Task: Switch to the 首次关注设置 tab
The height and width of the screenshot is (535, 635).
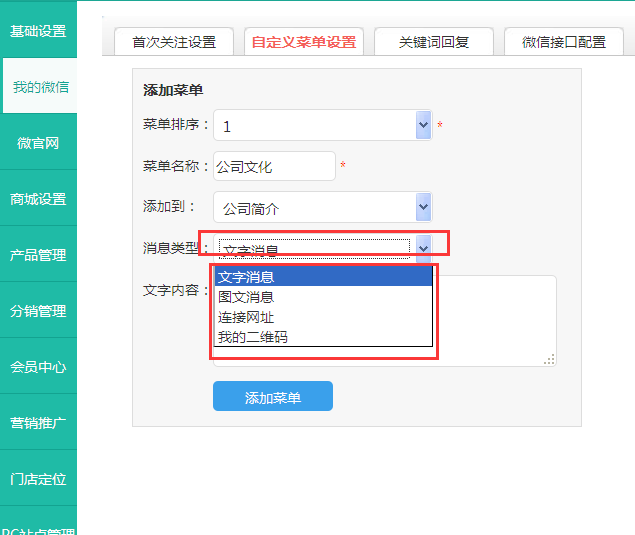Action: [x=173, y=42]
